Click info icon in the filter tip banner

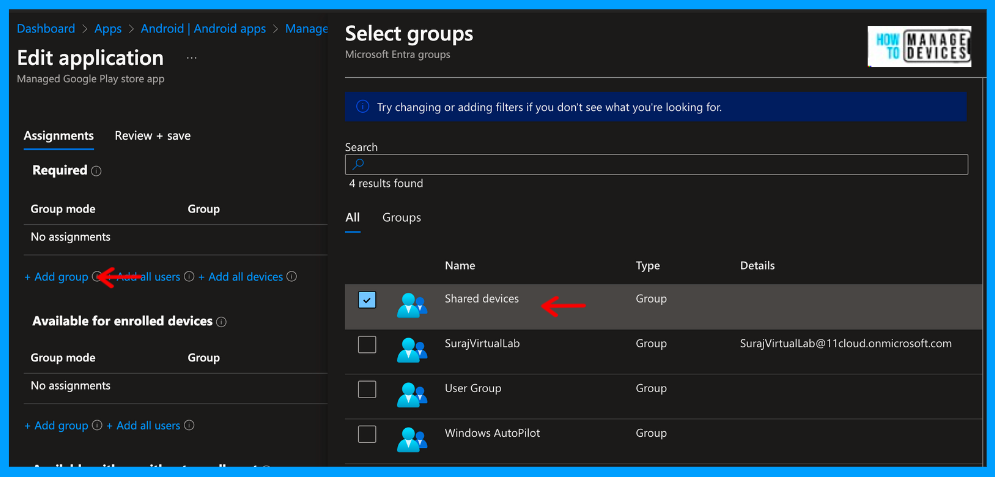362,107
